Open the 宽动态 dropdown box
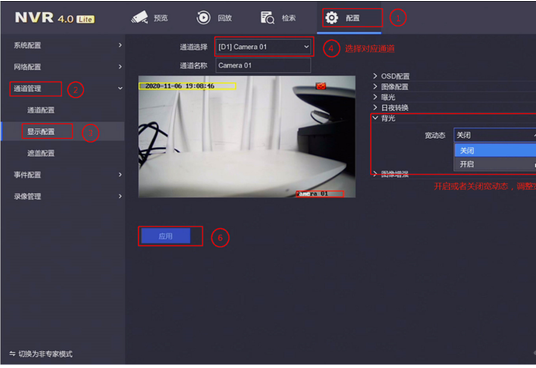 495,135
